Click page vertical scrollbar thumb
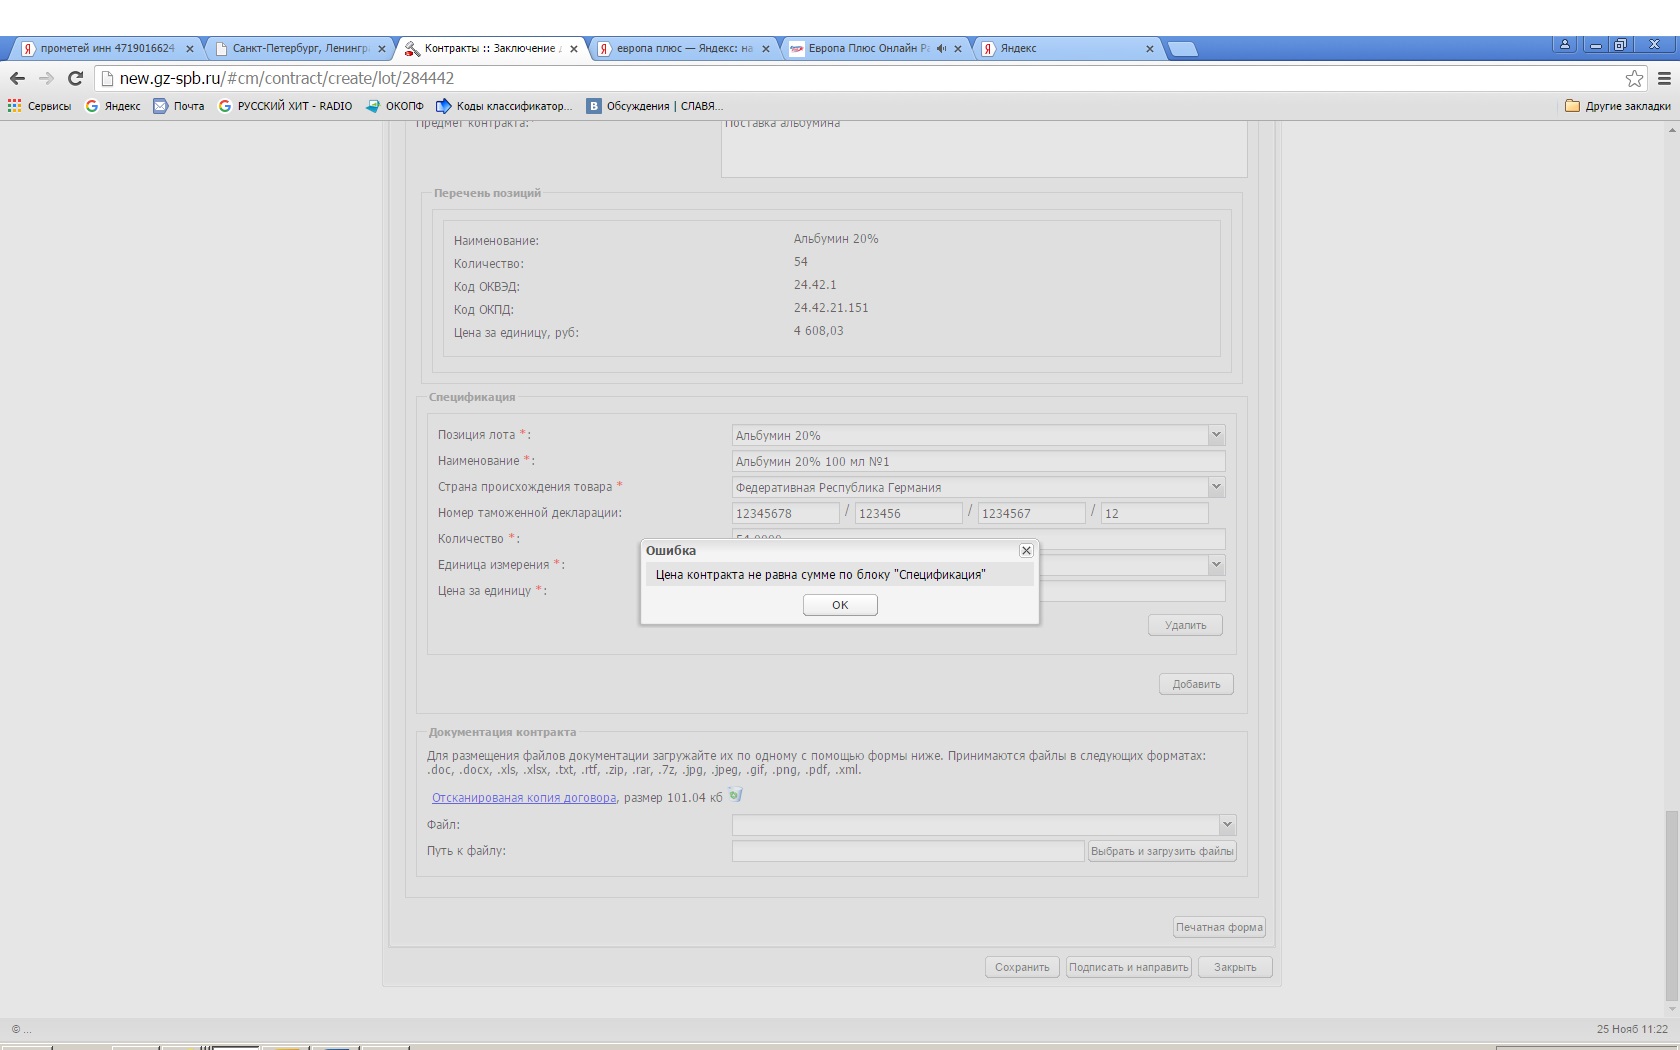The width and height of the screenshot is (1680, 1050). point(1671,906)
